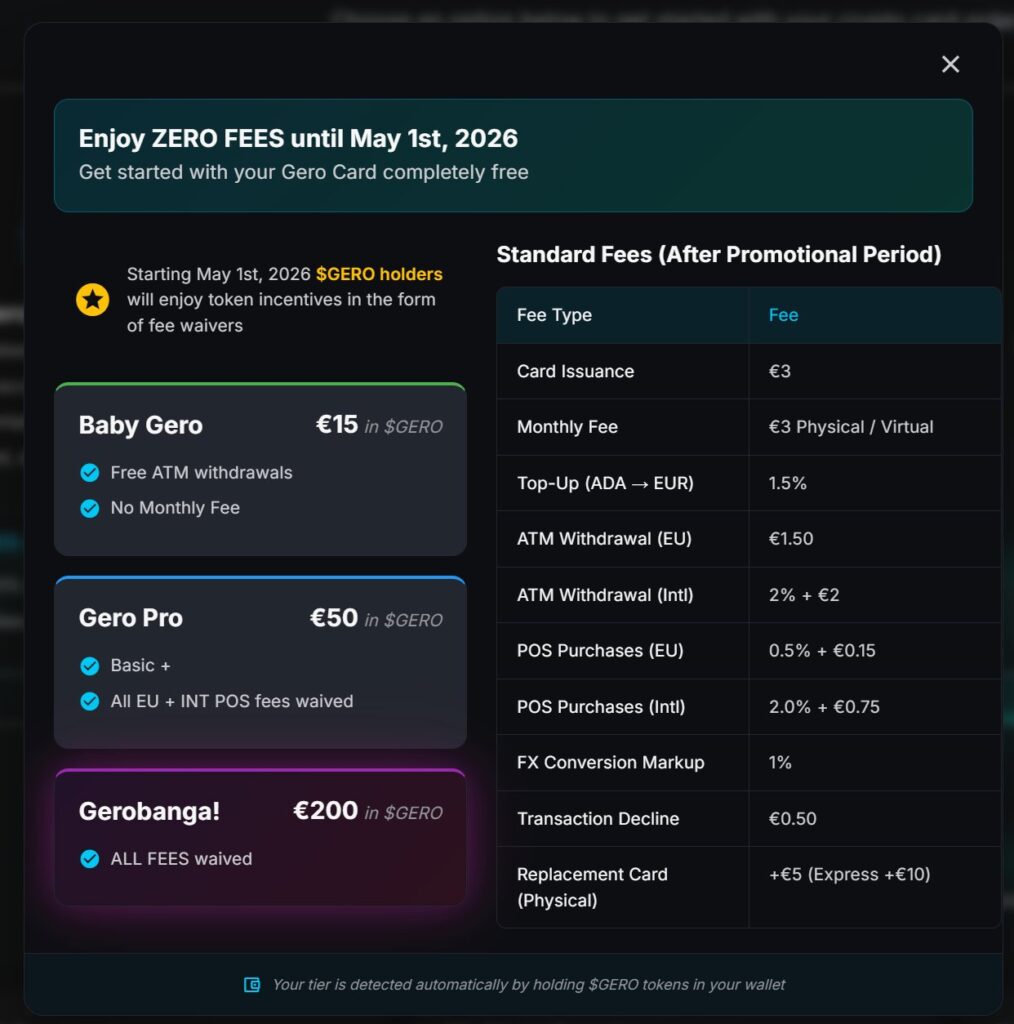The image size is (1014, 1024).
Task: Click the $GERO holders highlighted text
Action: pos(379,274)
